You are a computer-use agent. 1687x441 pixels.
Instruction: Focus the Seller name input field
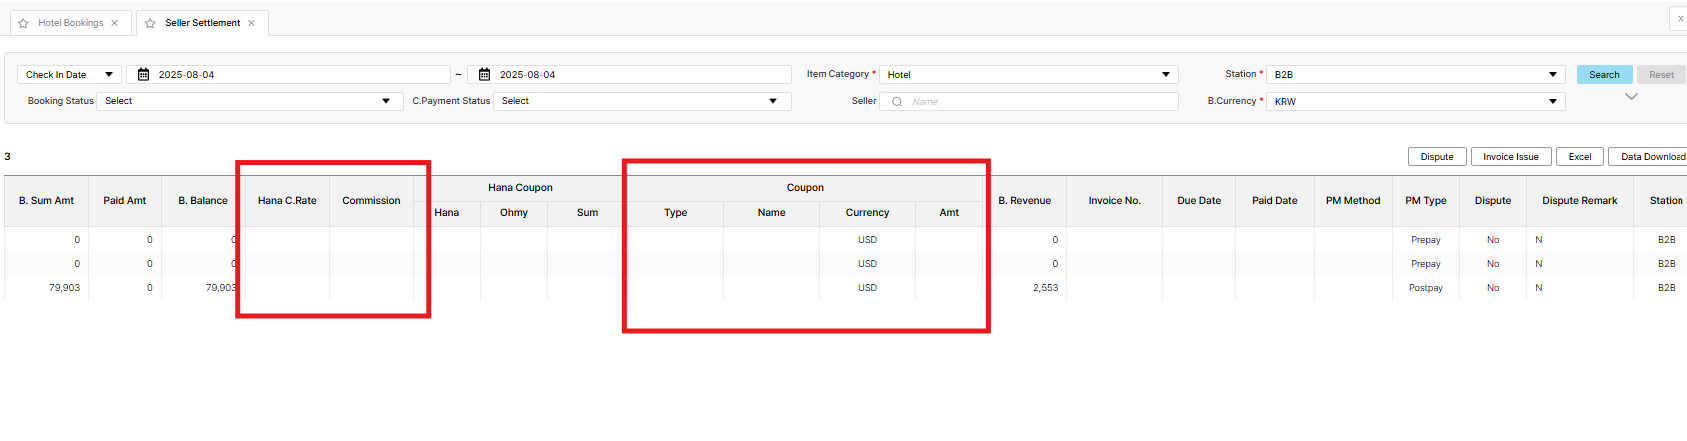pyautogui.click(x=1040, y=102)
